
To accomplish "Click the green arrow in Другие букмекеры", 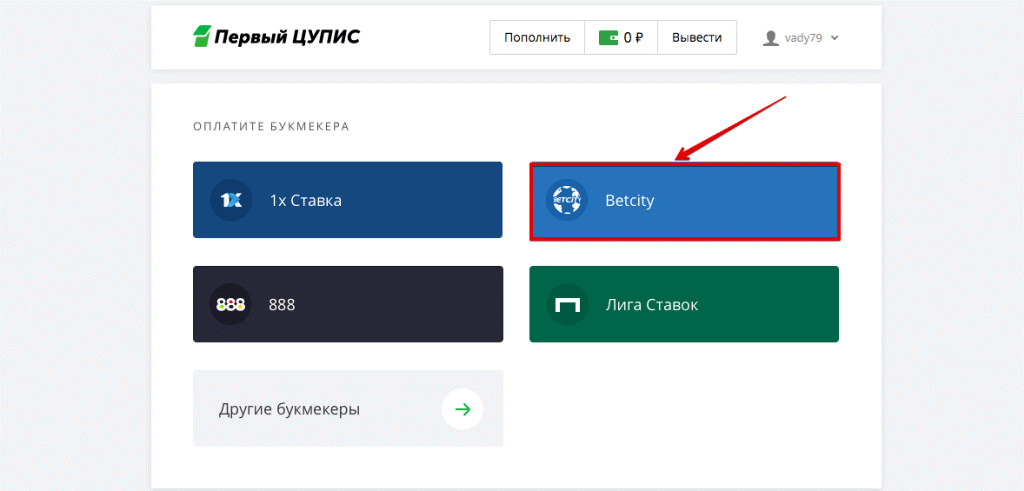I will point(462,409).
